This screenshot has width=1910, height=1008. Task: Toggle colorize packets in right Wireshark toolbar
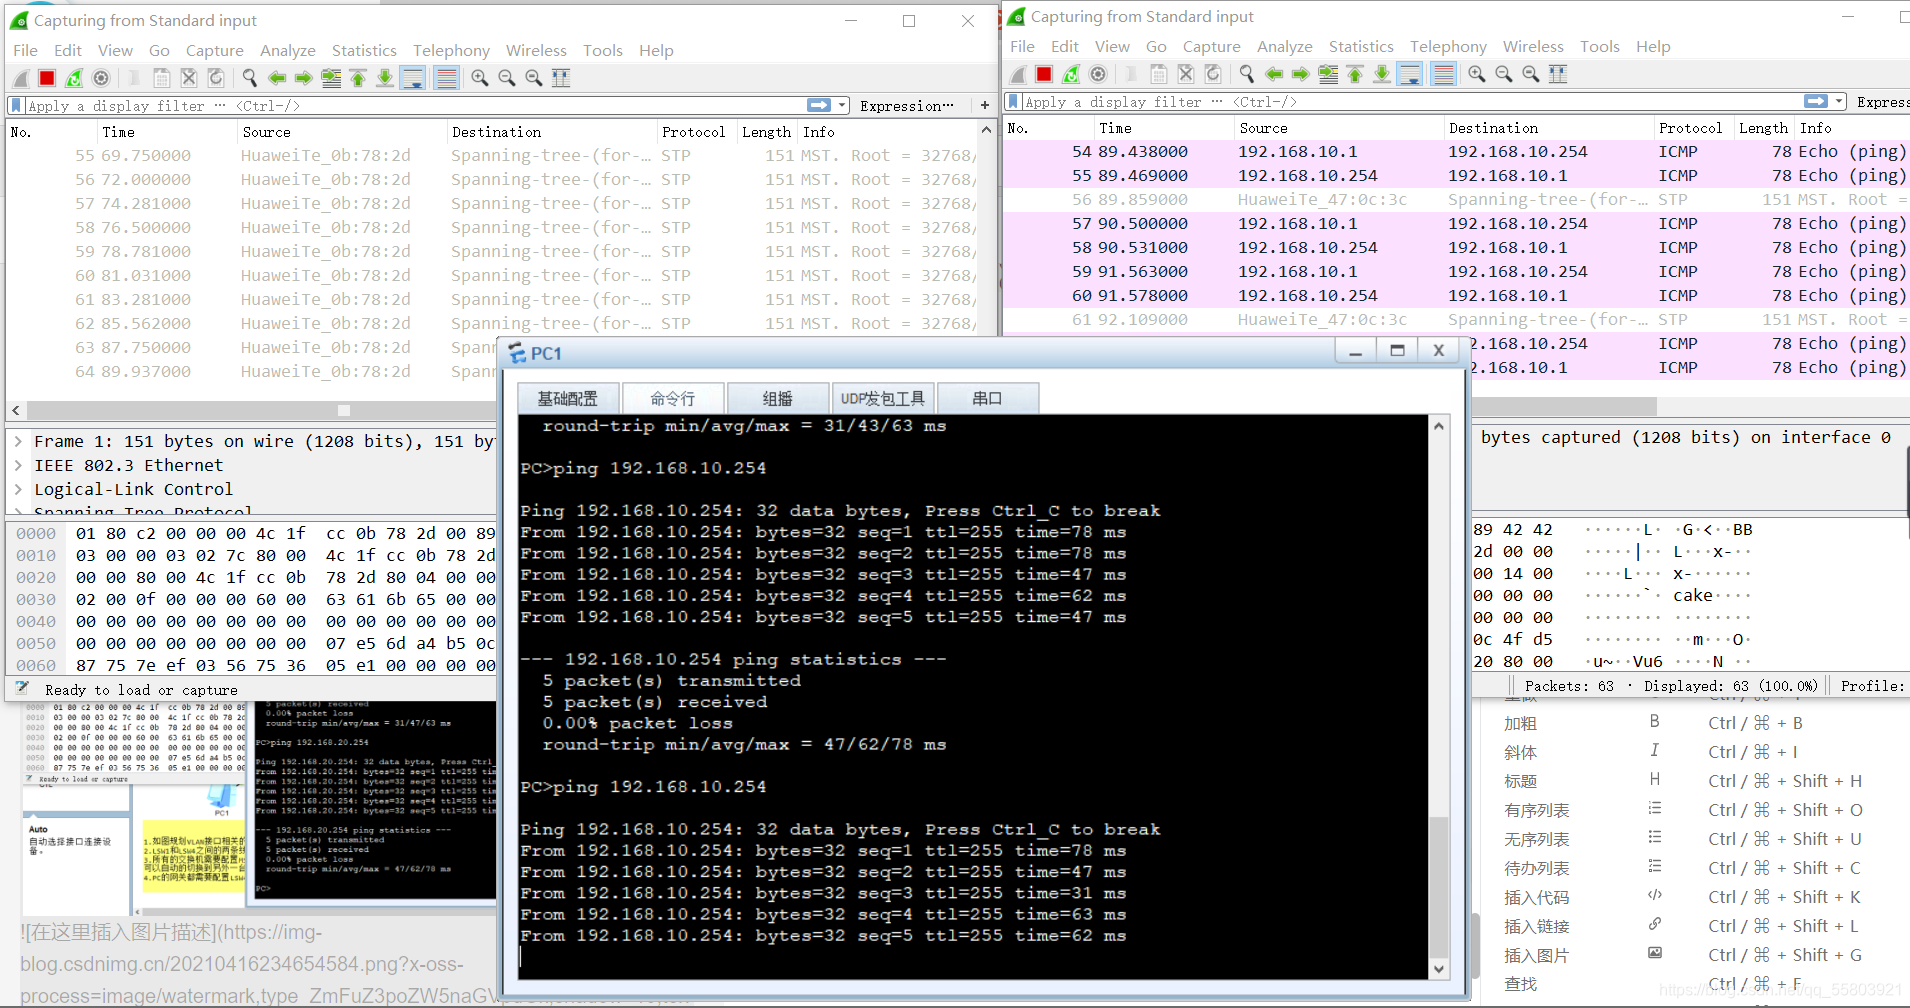(1444, 74)
